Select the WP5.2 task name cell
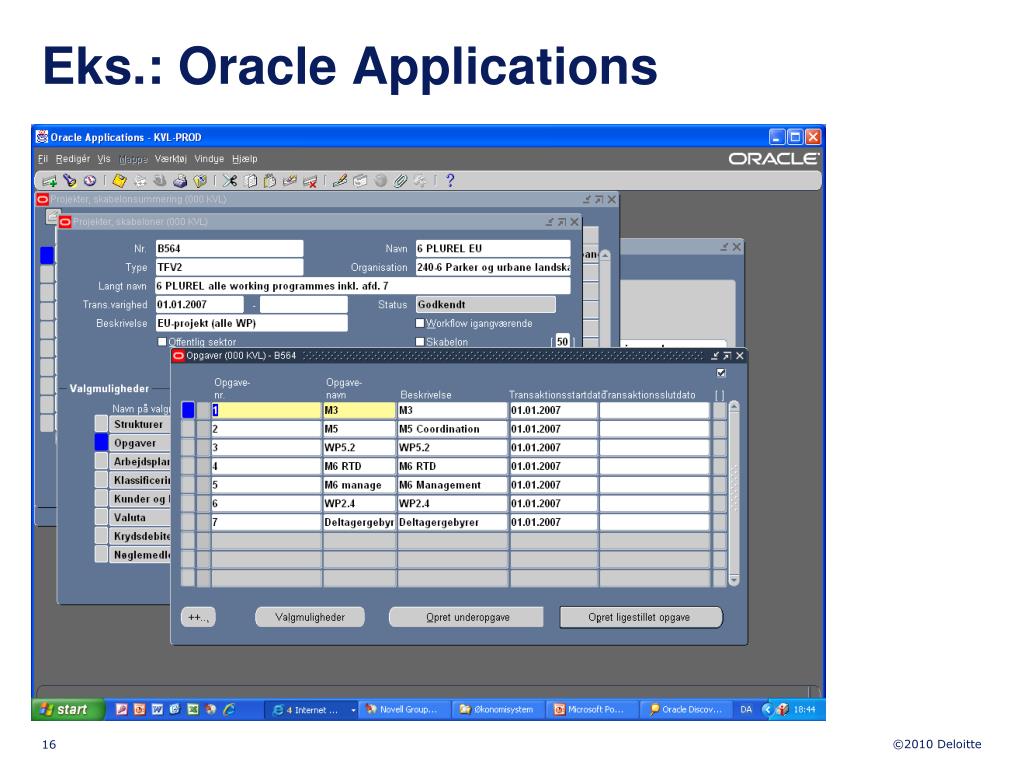Image resolution: width=1024 pixels, height=768 pixels. click(x=359, y=447)
